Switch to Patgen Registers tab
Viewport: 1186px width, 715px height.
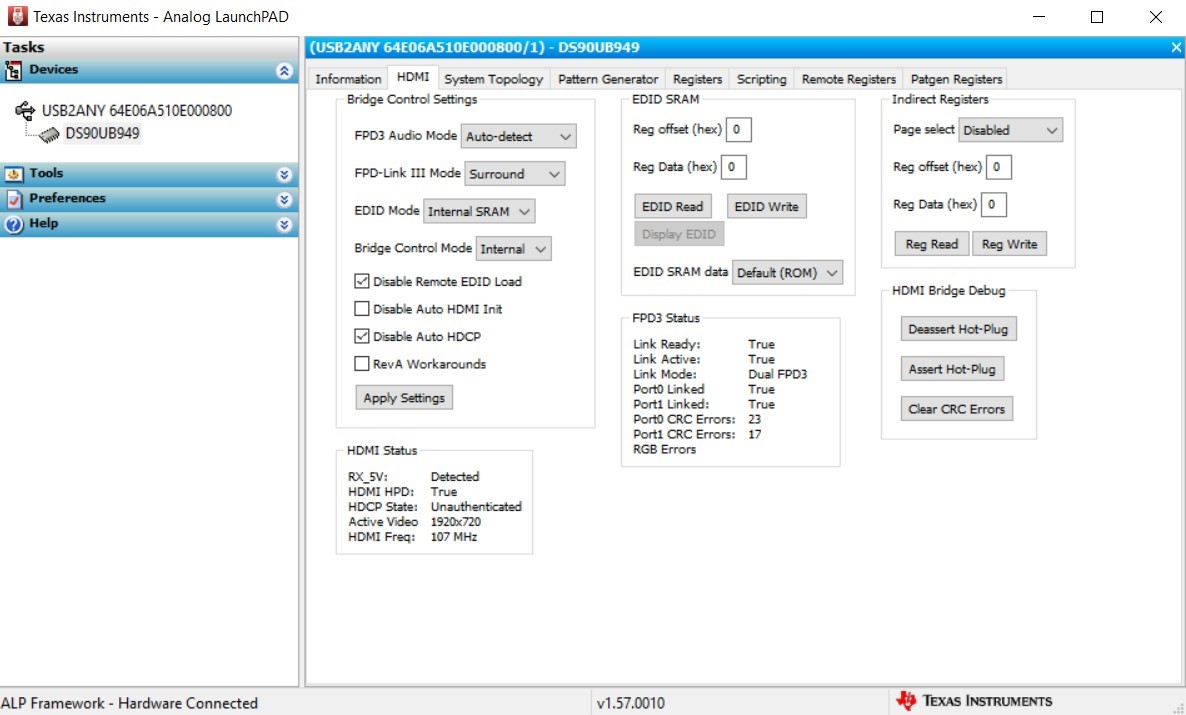956,79
